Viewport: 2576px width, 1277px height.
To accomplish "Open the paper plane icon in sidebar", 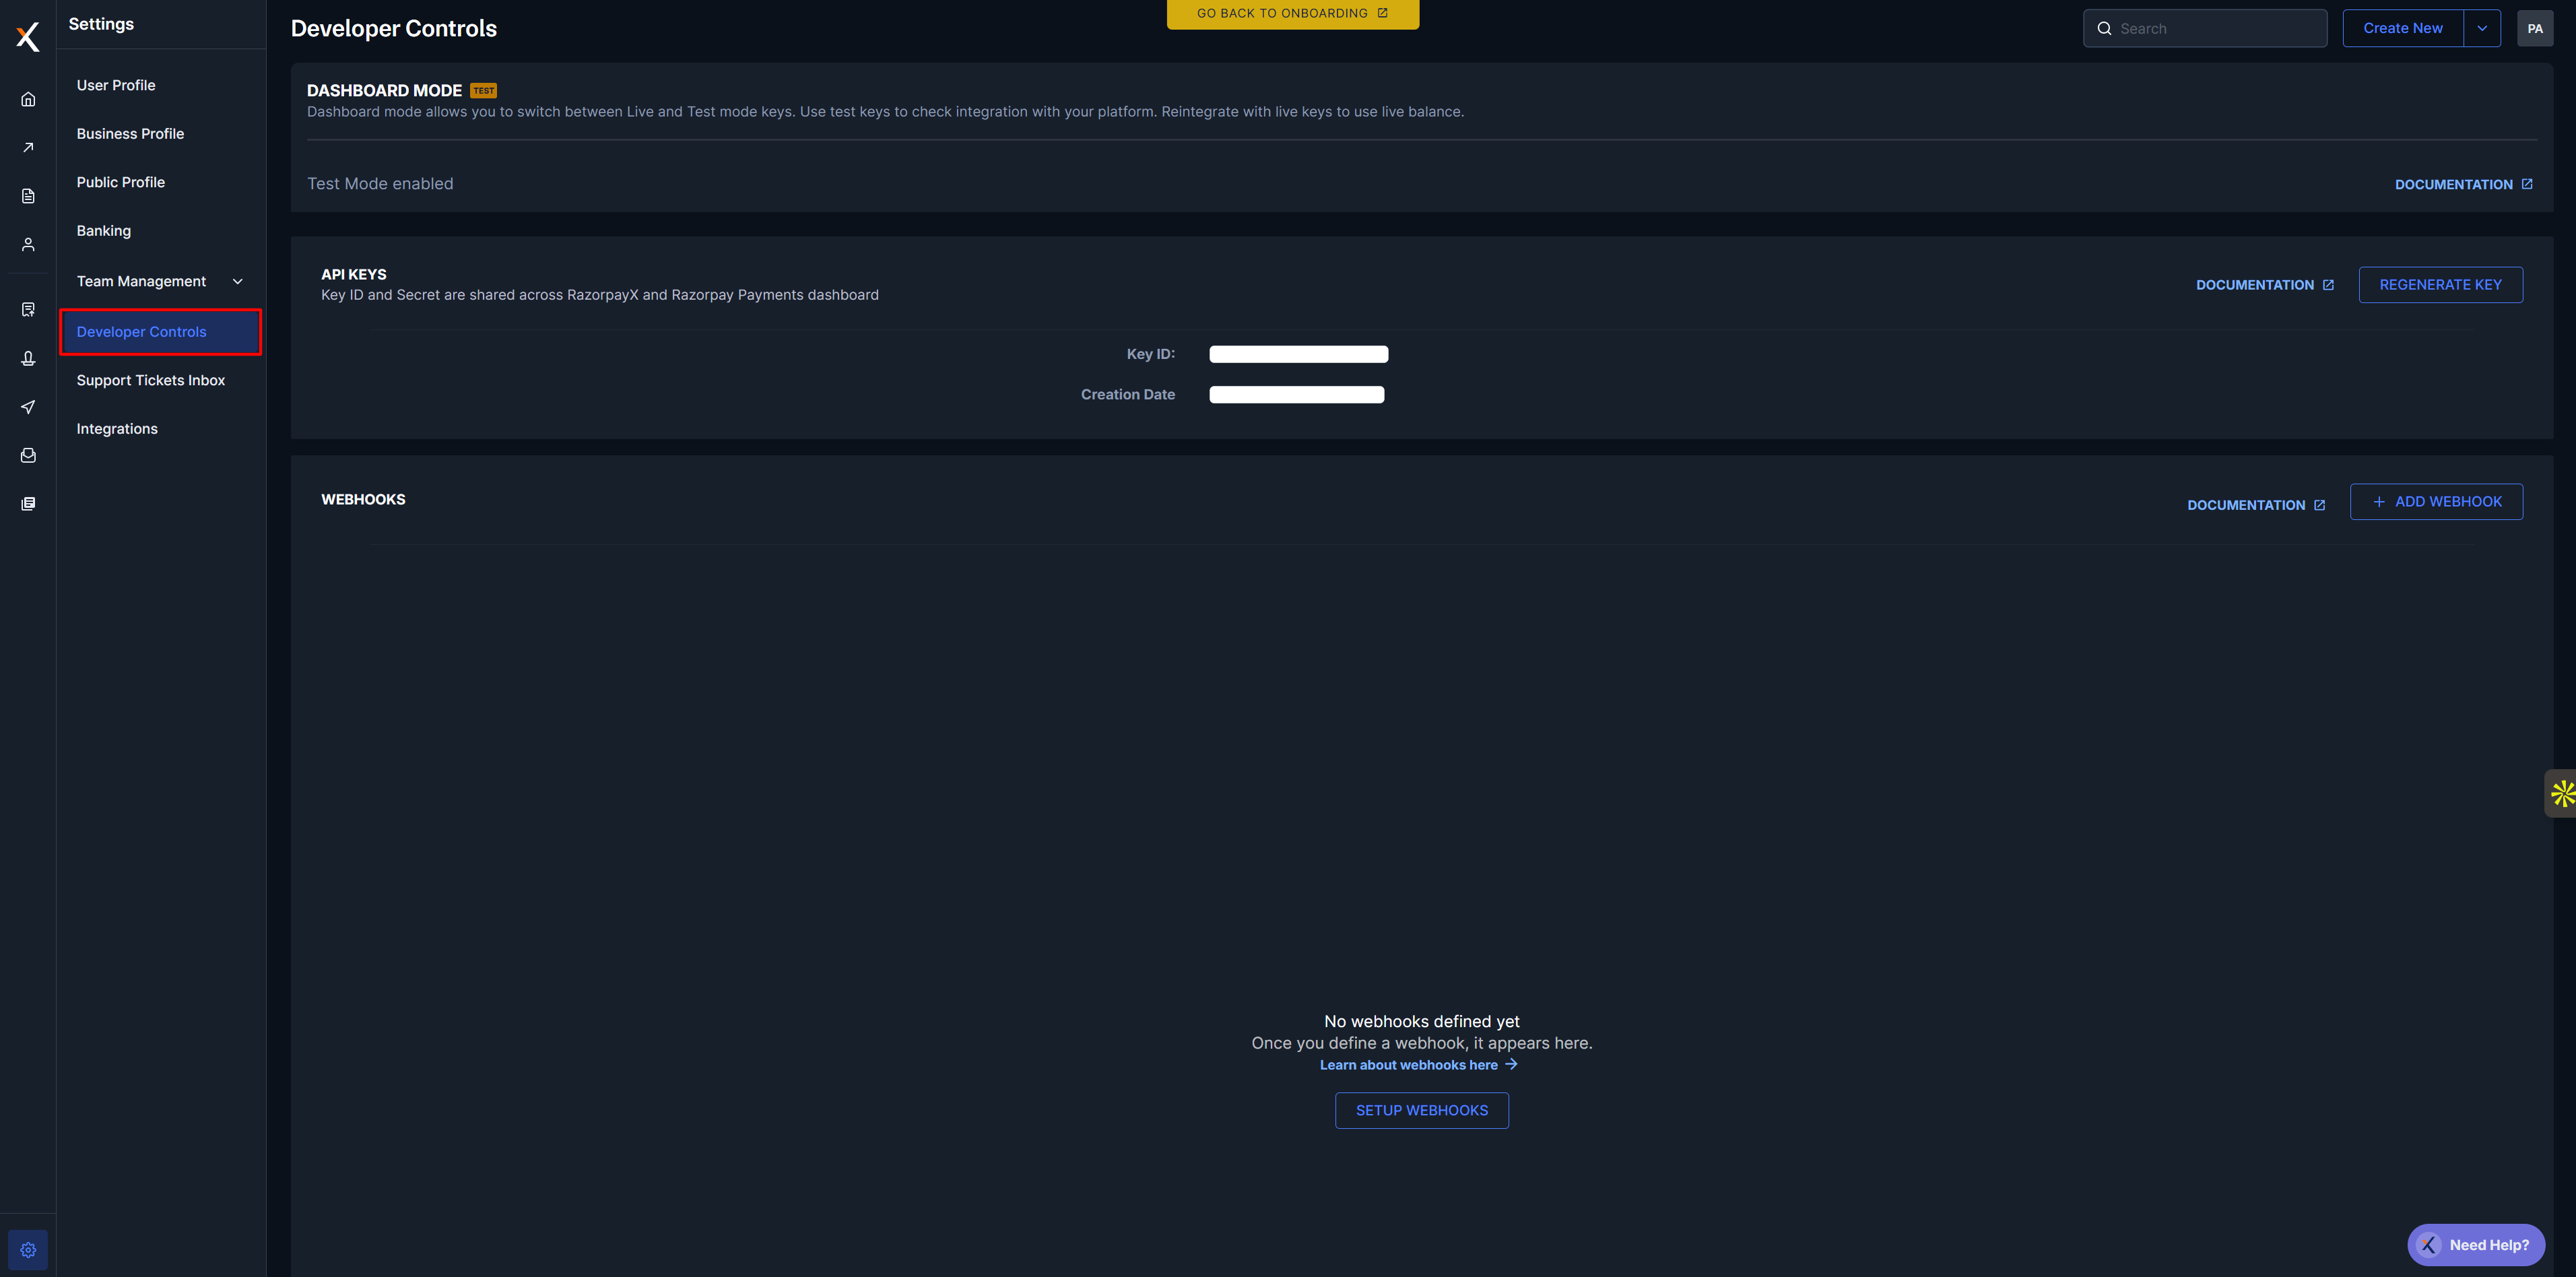I will (28, 407).
